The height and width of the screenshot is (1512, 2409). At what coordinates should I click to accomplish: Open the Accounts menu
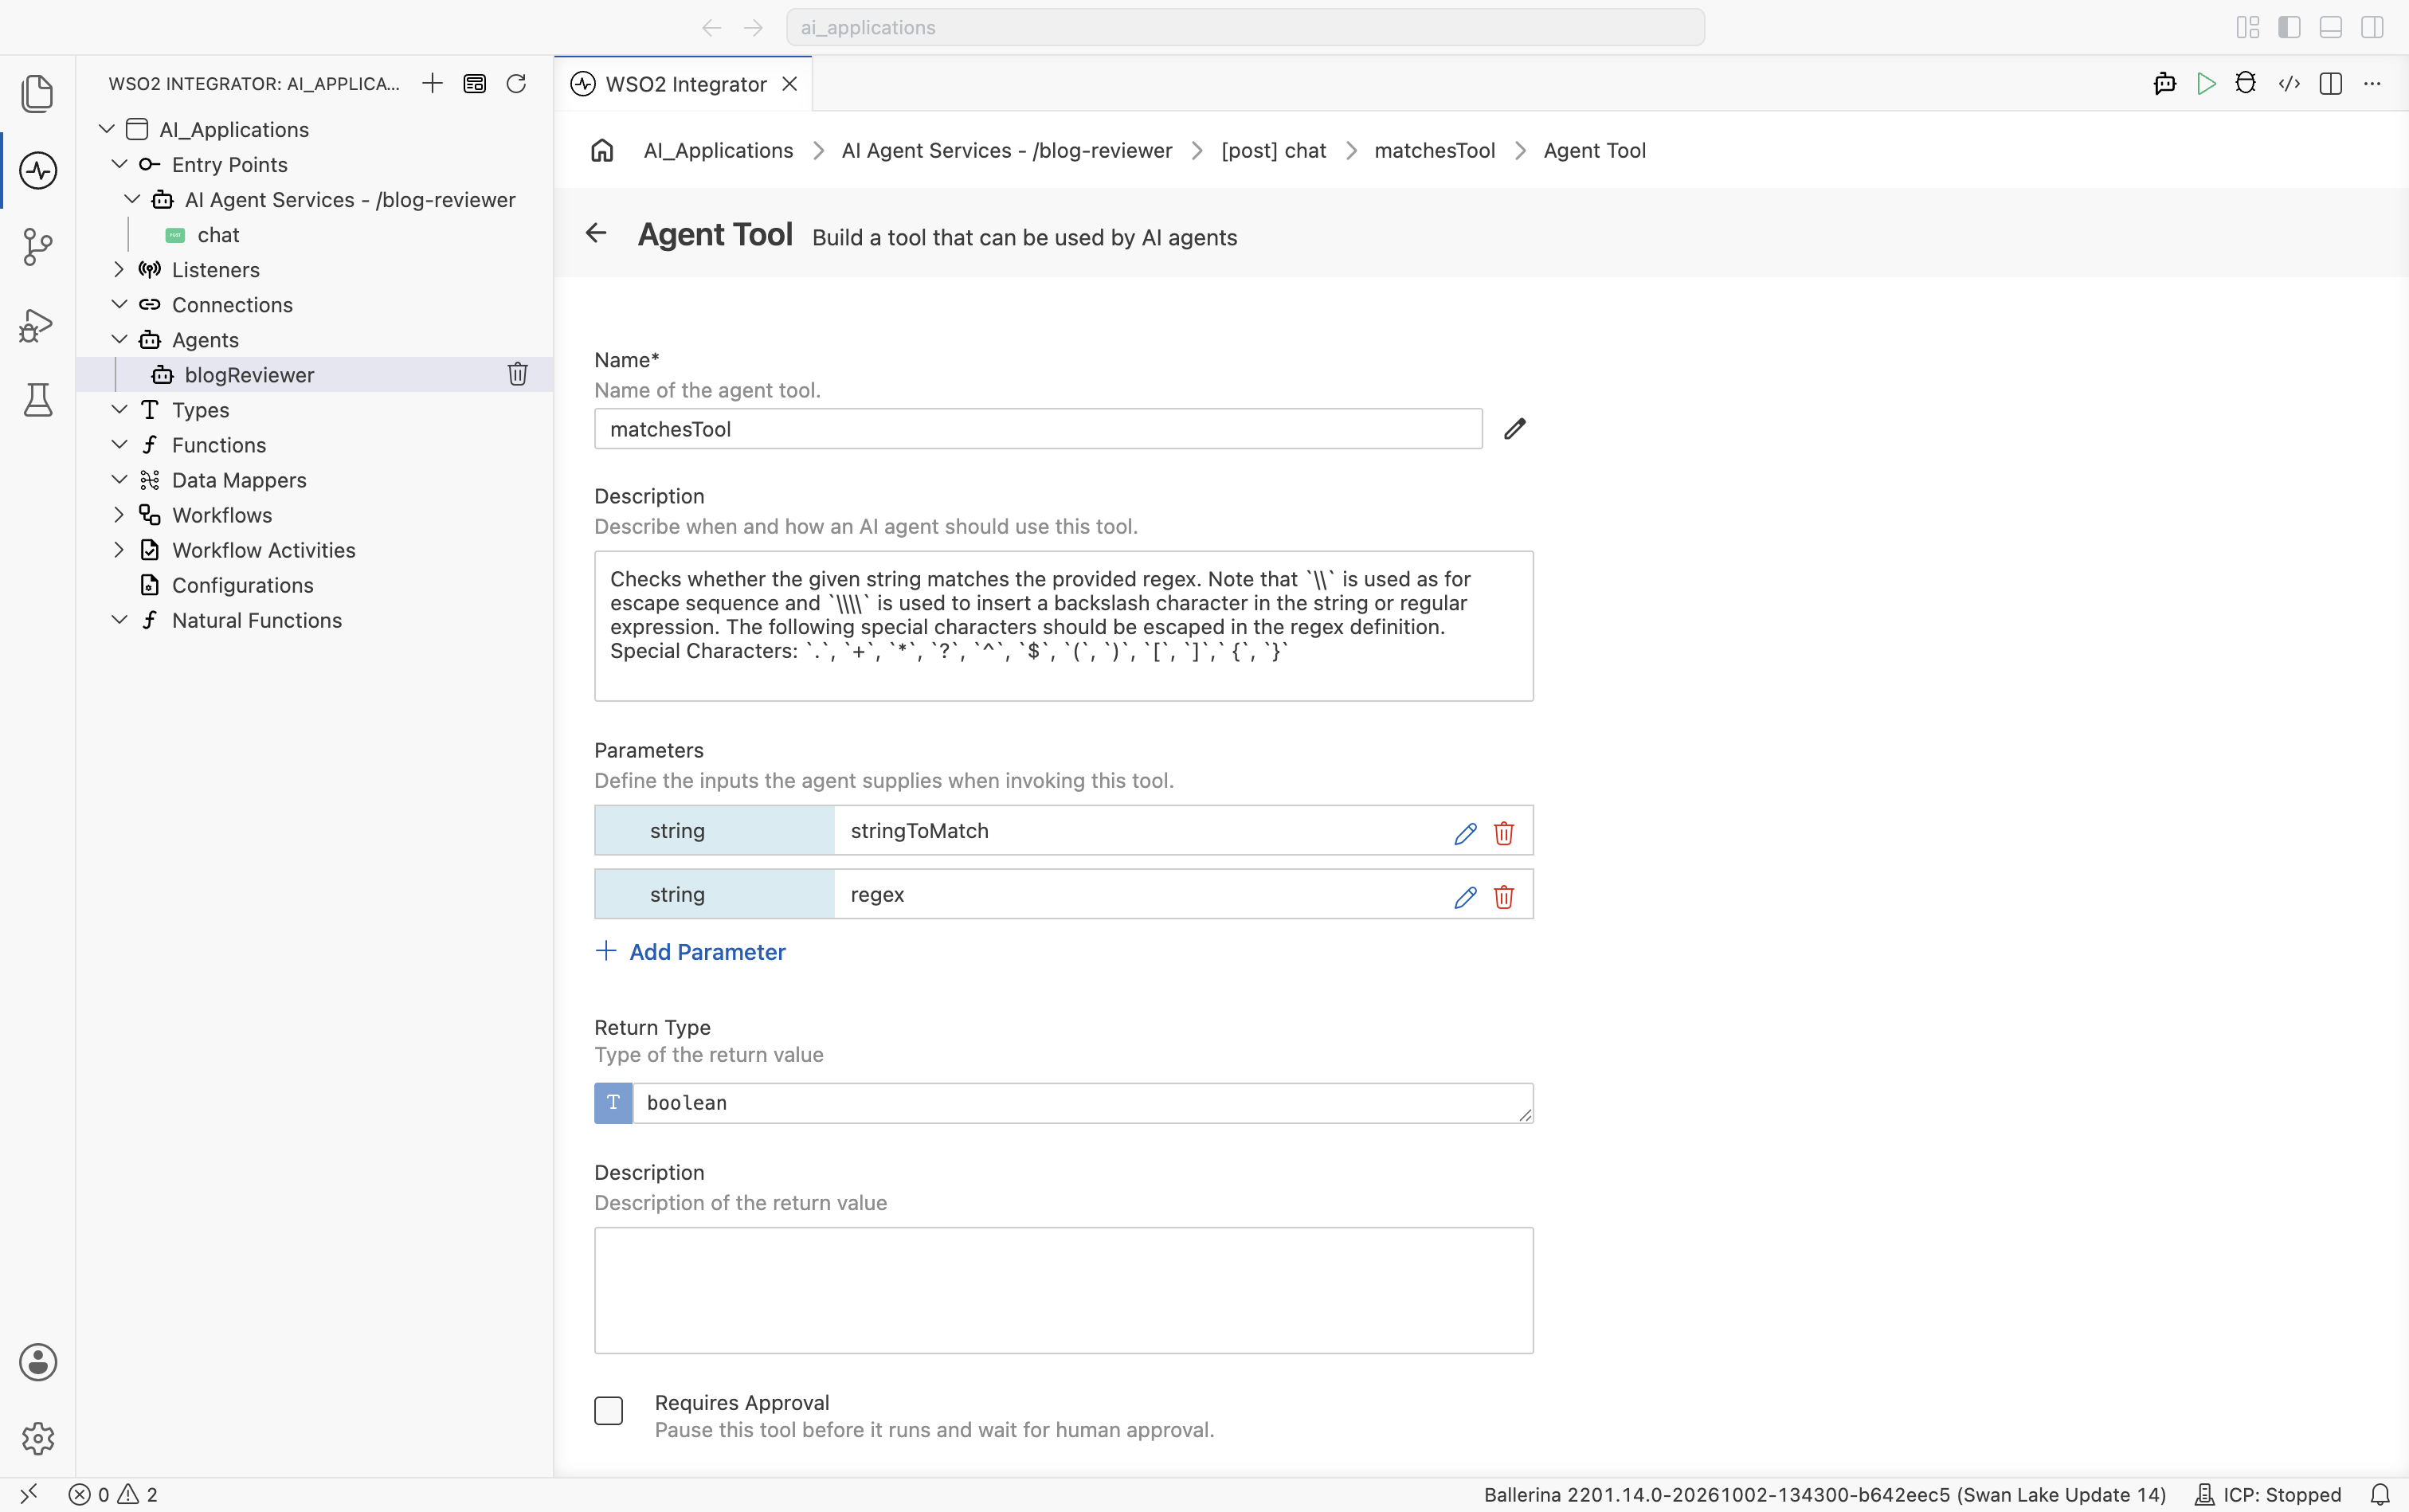37,1362
